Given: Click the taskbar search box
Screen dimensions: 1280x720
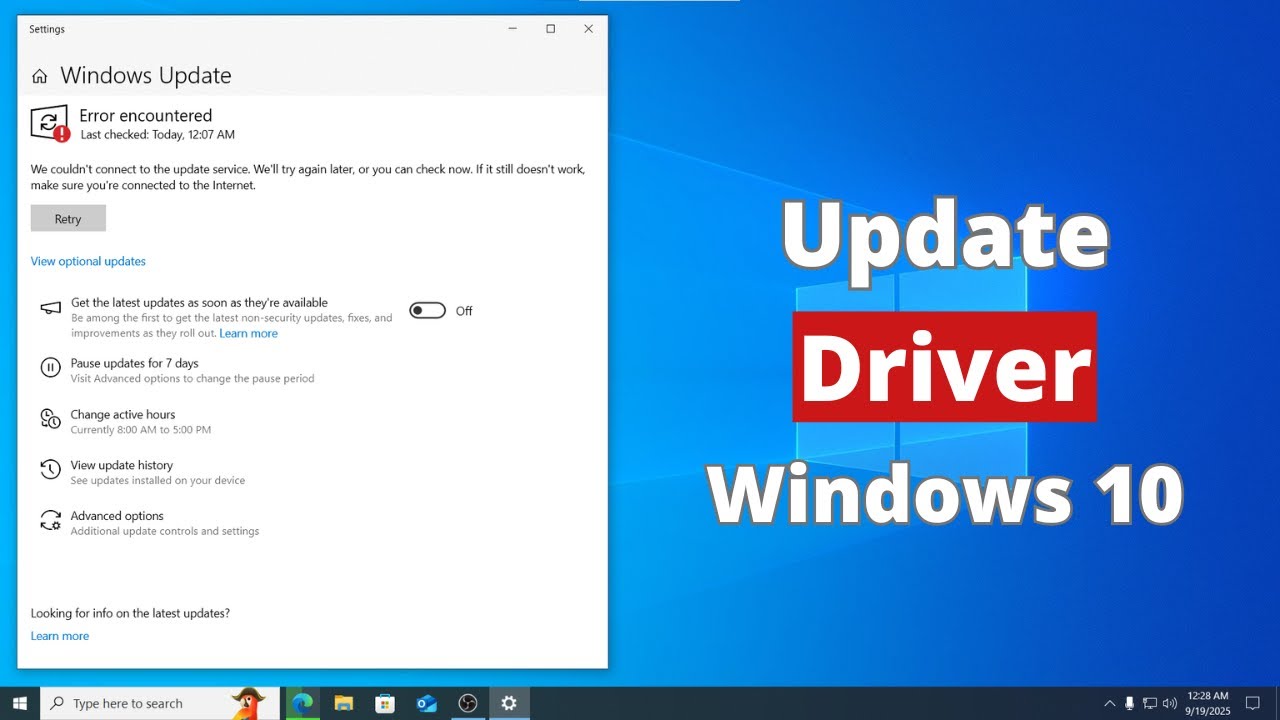Looking at the screenshot, I should pos(160,703).
